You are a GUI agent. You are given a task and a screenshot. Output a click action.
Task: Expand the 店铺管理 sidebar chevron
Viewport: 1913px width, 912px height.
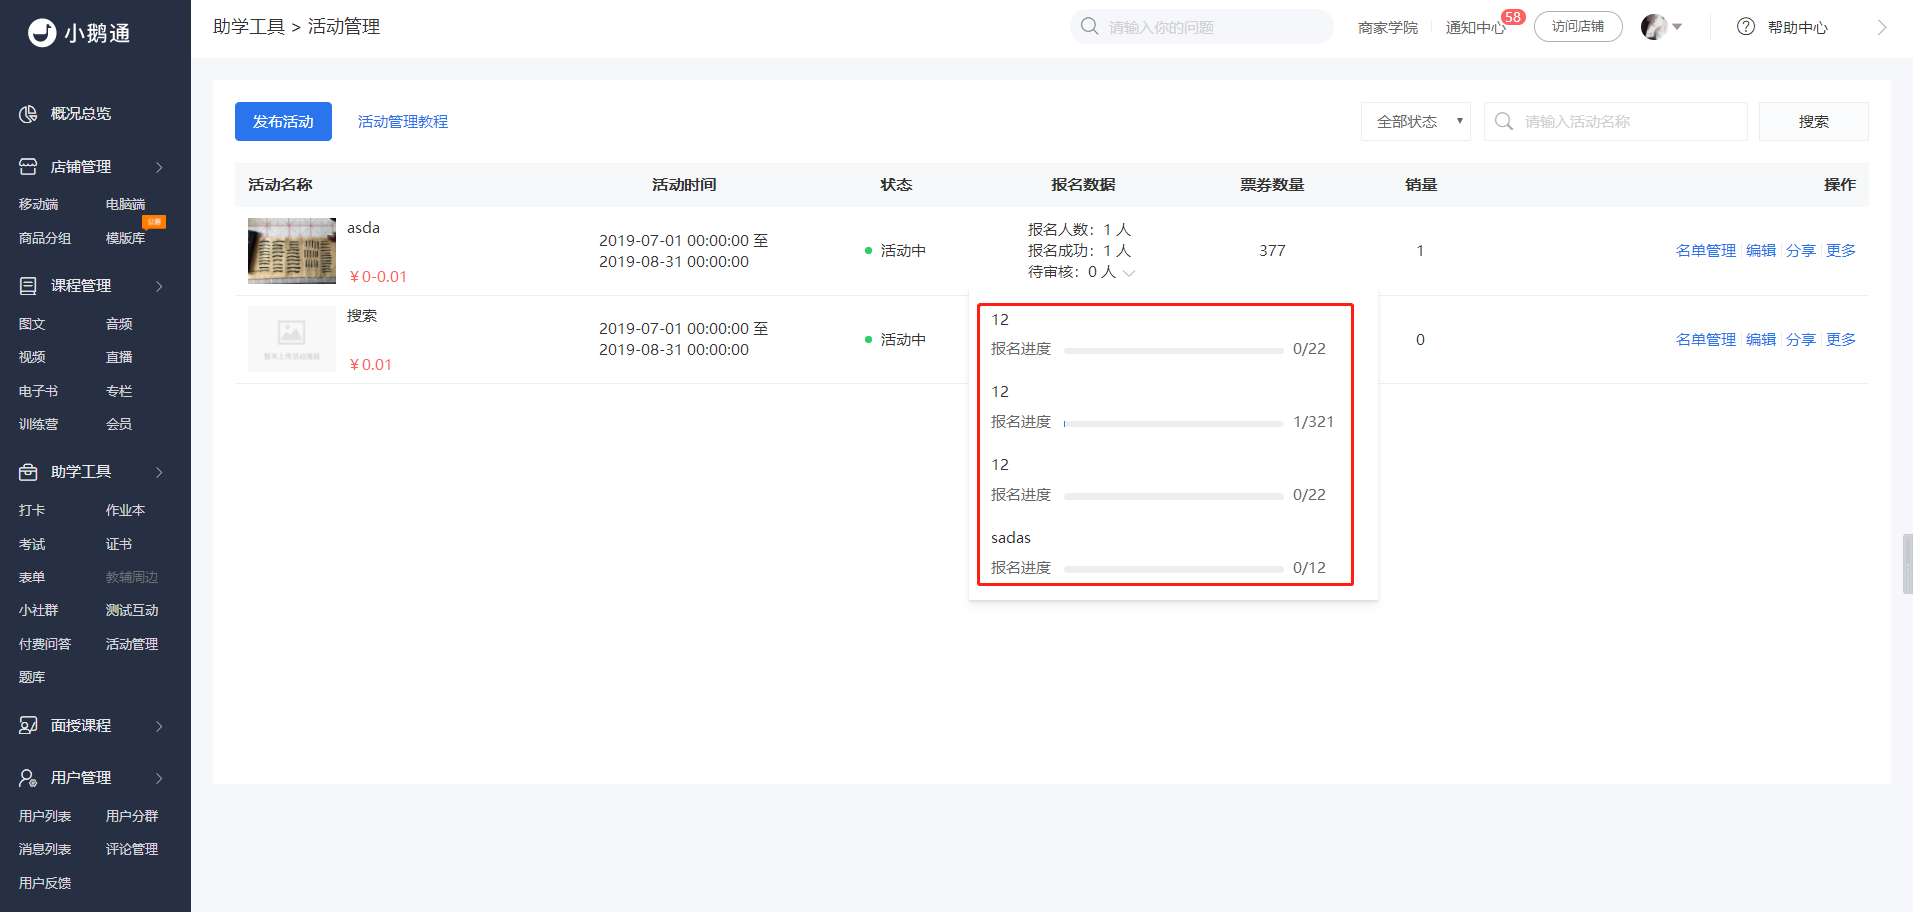pyautogui.click(x=159, y=167)
